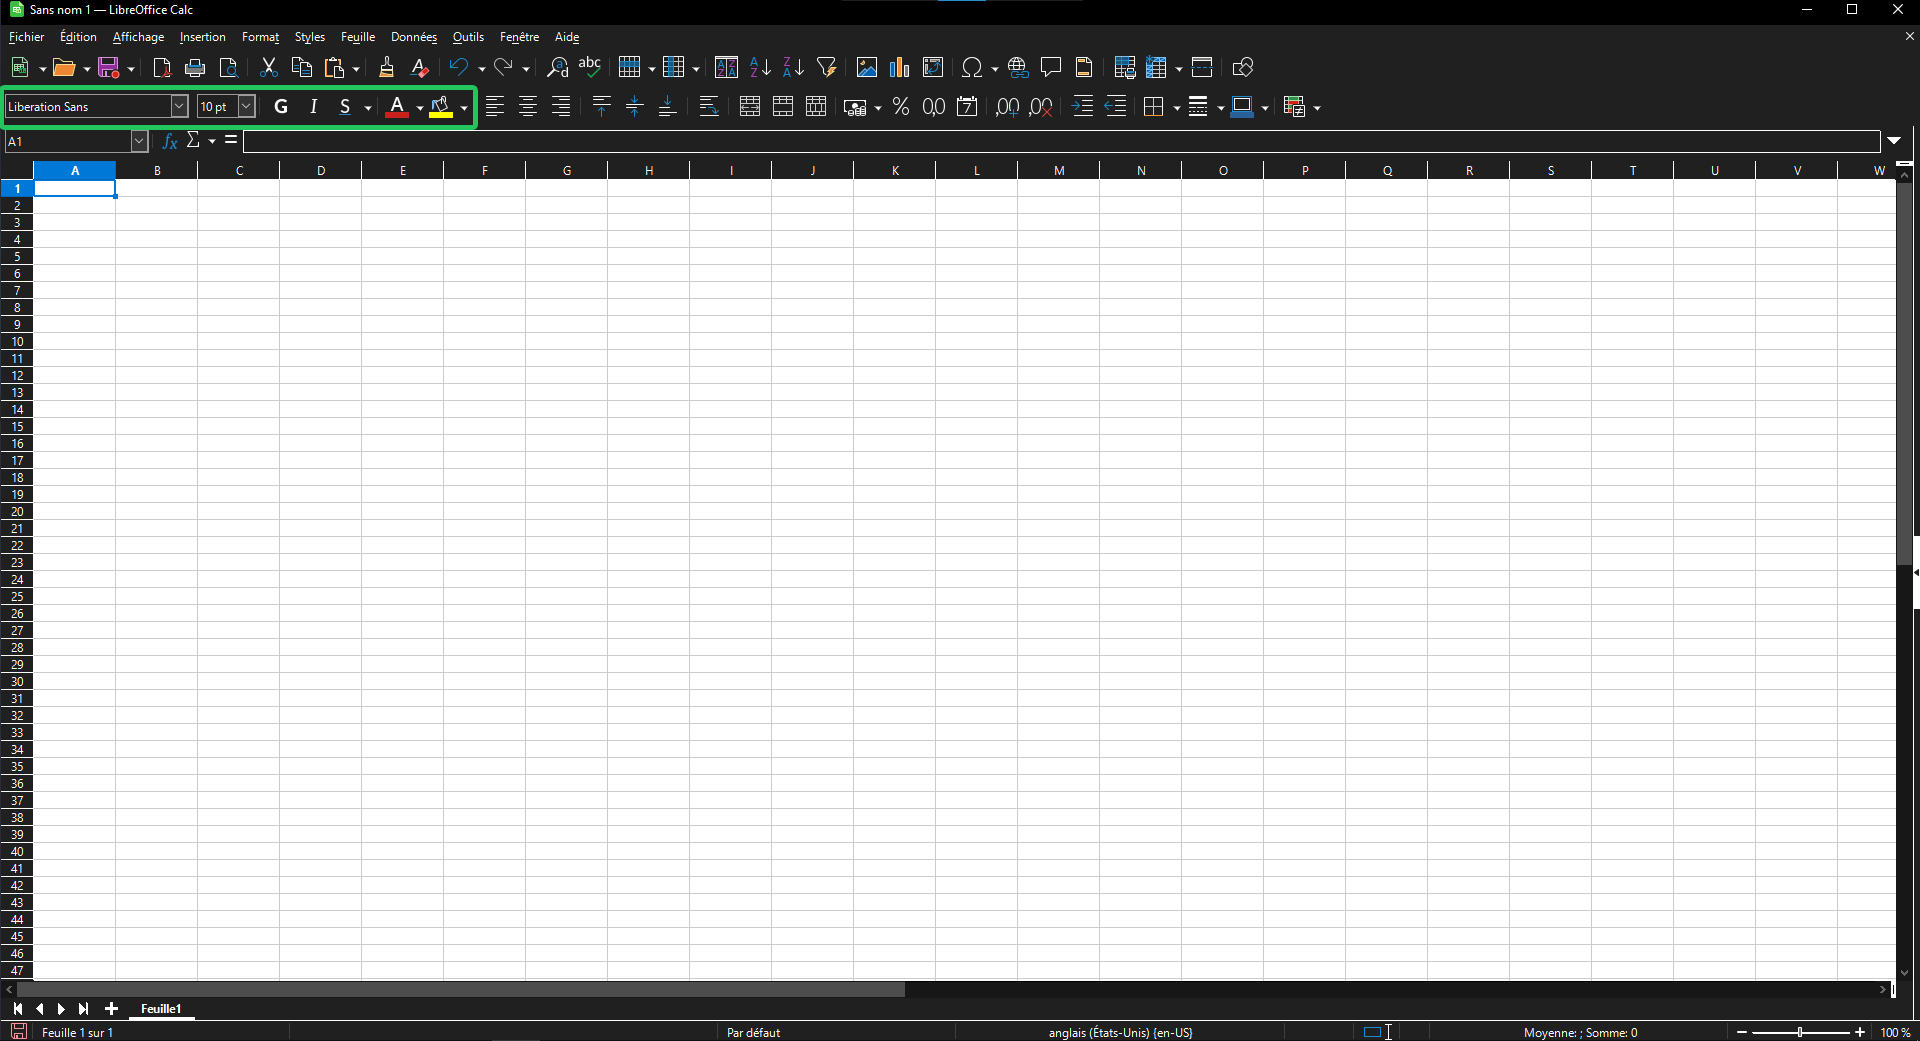The width and height of the screenshot is (1920, 1041).
Task: Toggle bold formatting with G button
Action: (x=281, y=106)
